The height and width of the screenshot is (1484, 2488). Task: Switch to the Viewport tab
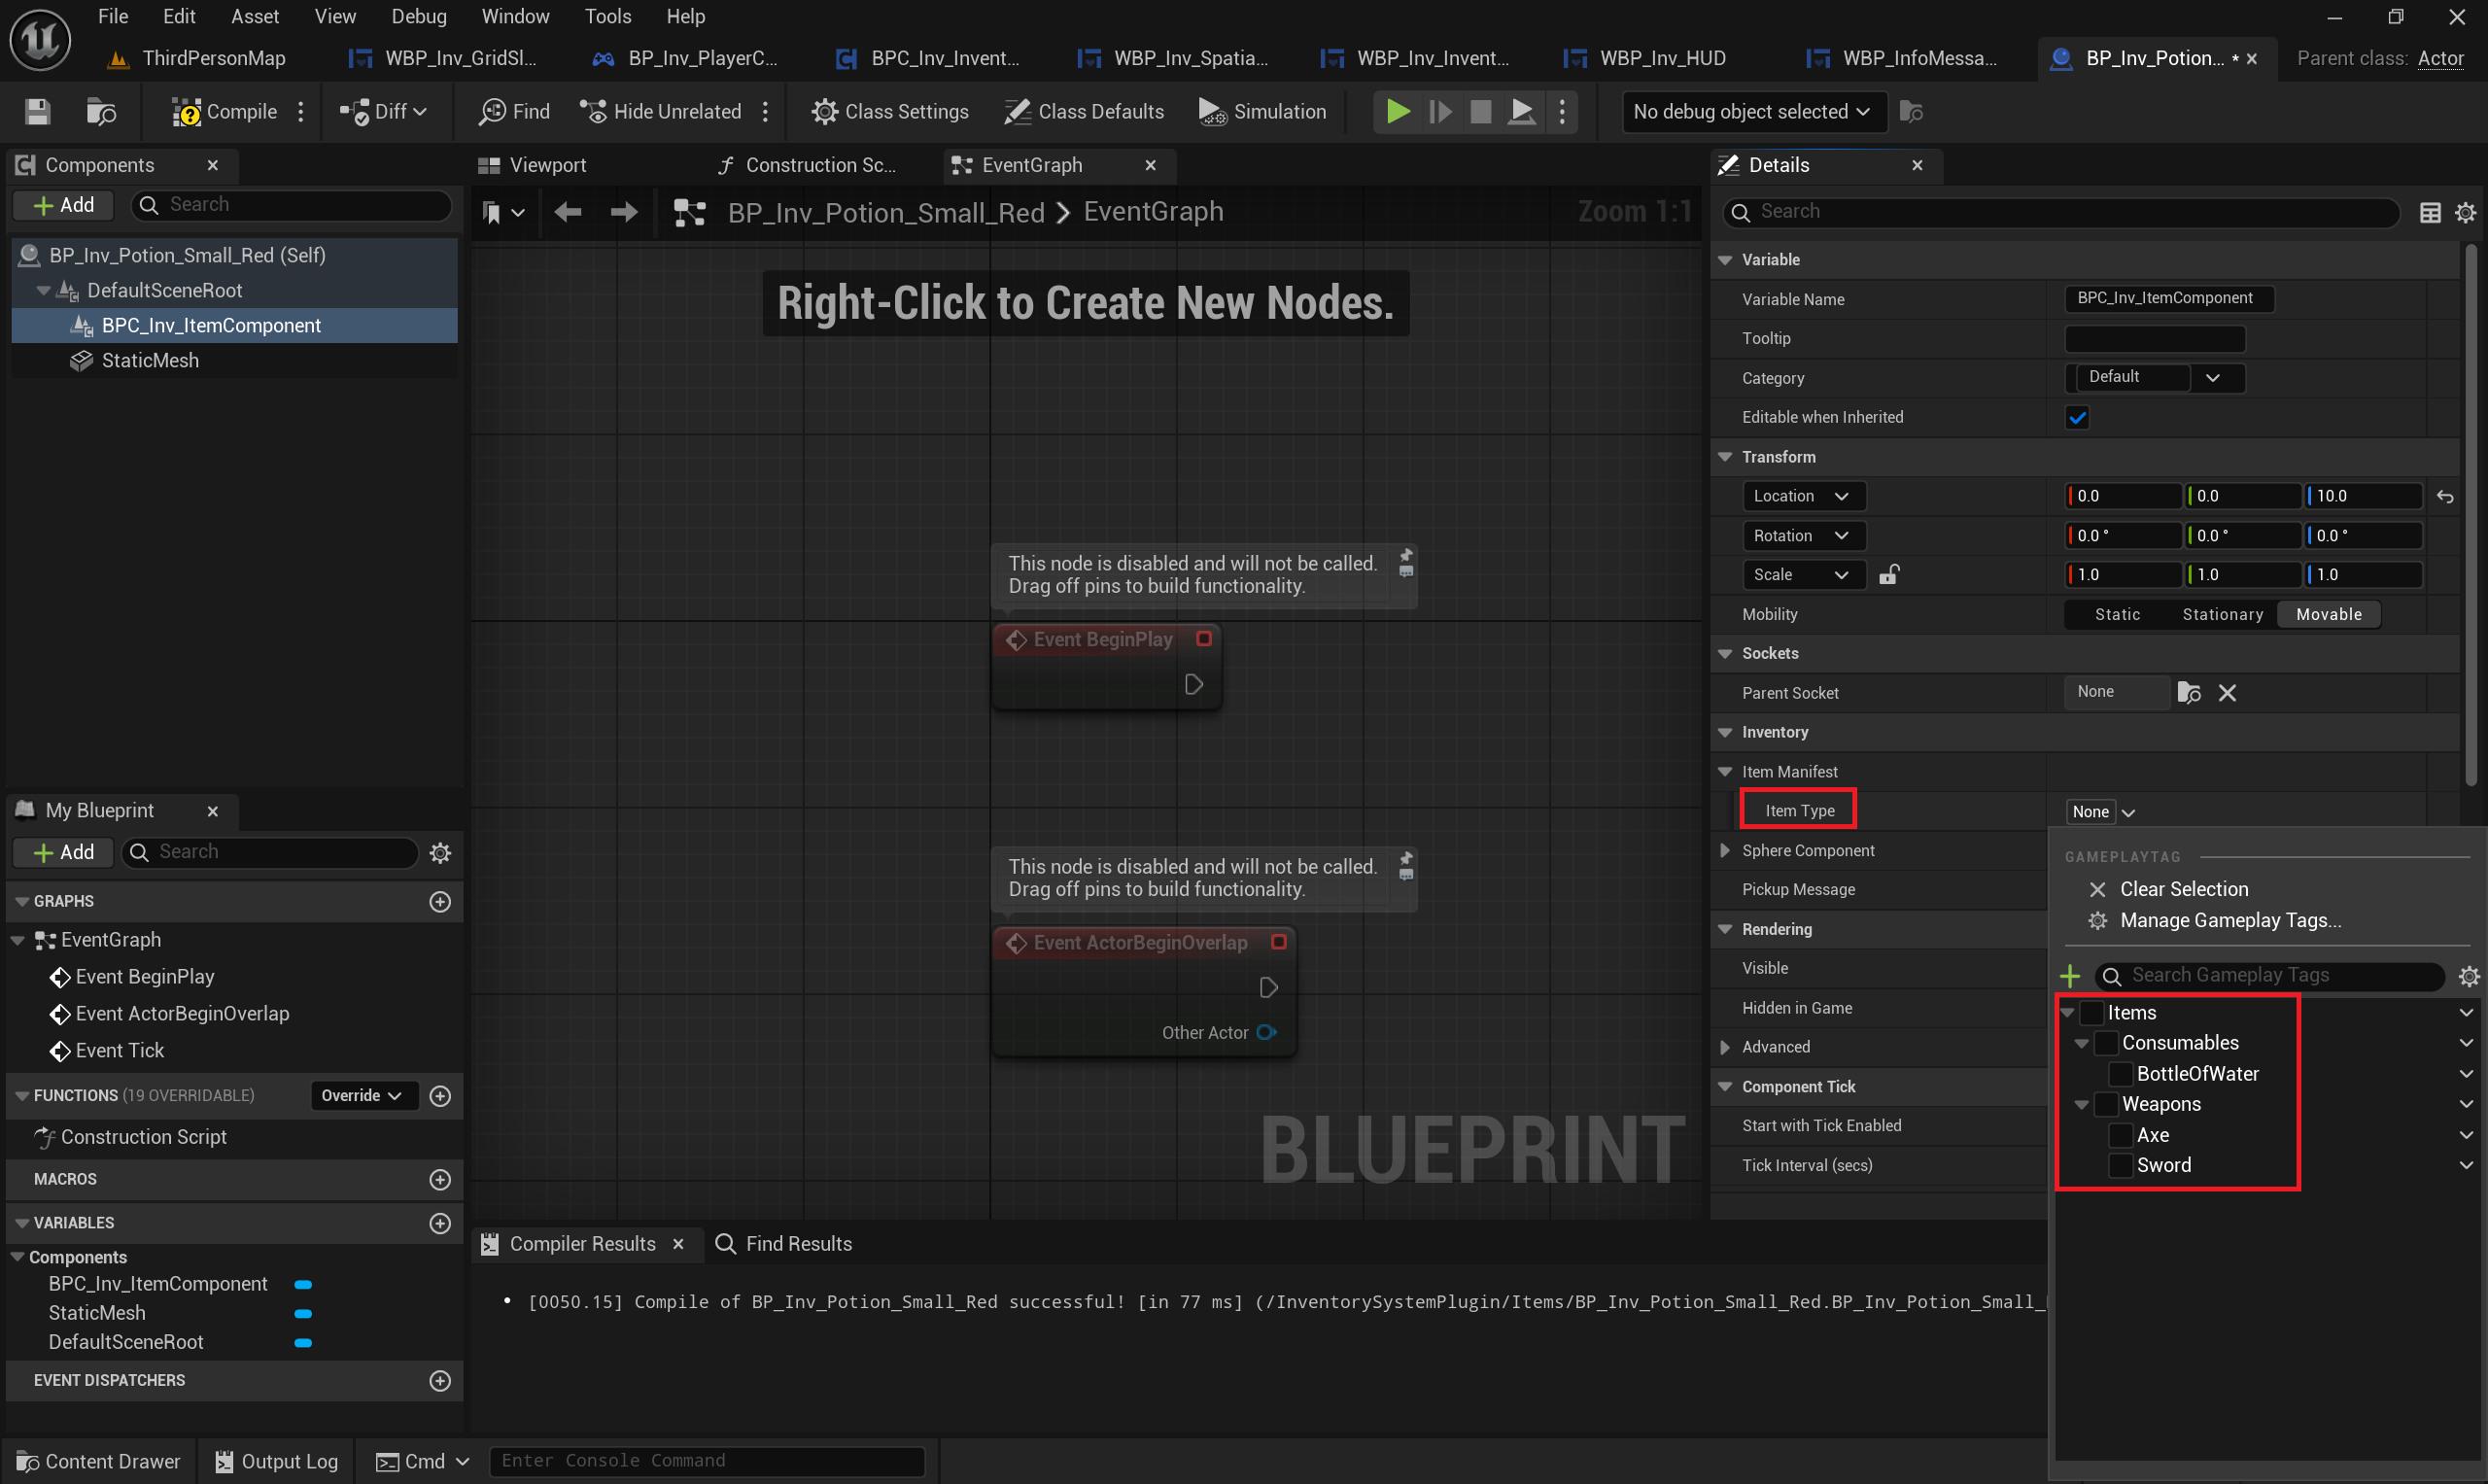point(546,165)
